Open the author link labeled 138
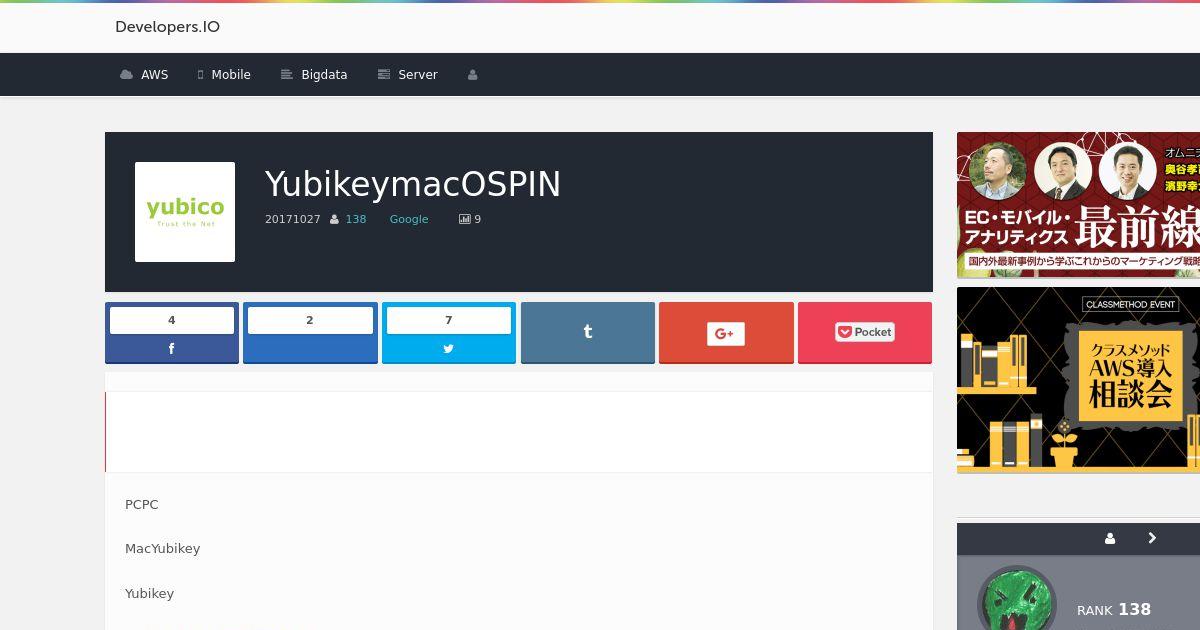 click(356, 219)
